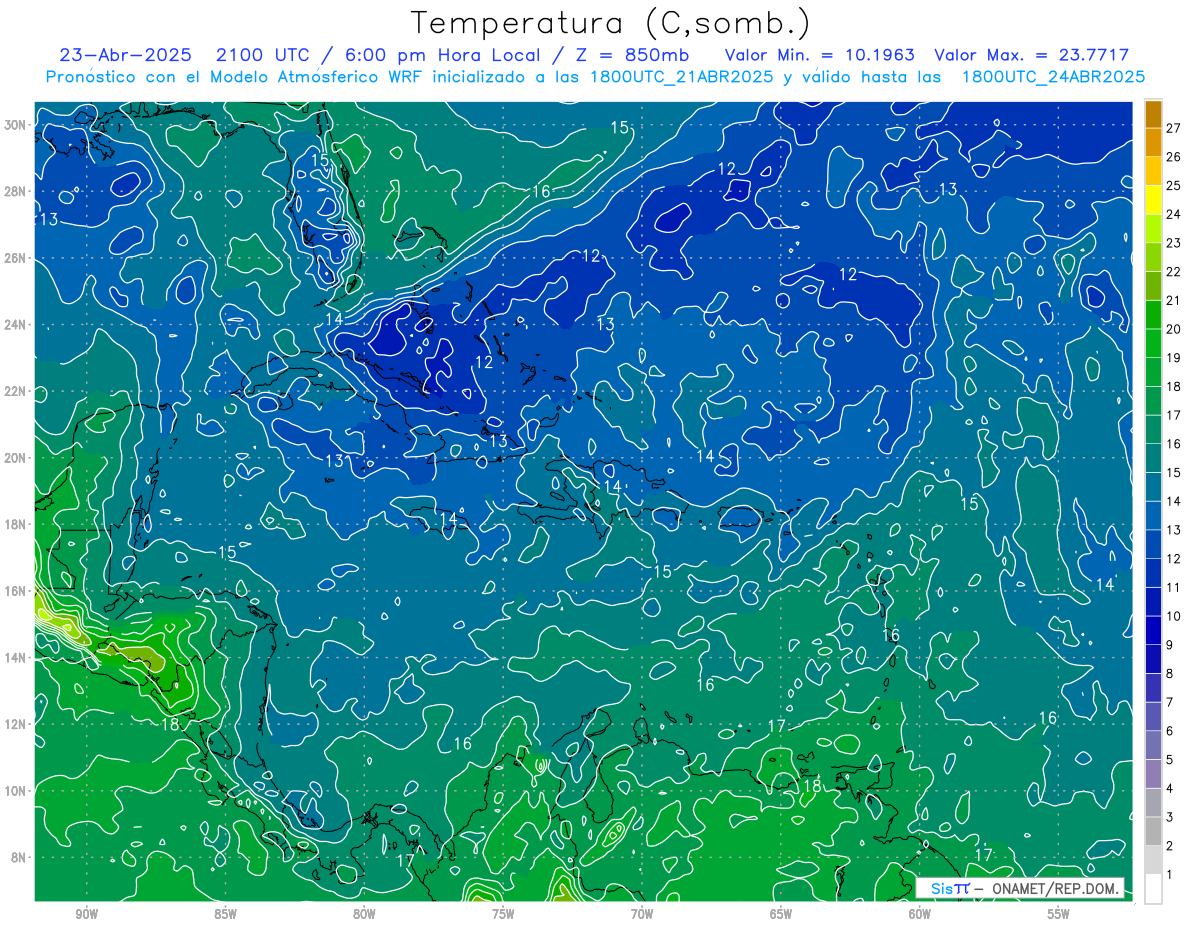Screen dimensions: 1200x927
Task: Click latitude axis label 10N
Action: pos(17,790)
